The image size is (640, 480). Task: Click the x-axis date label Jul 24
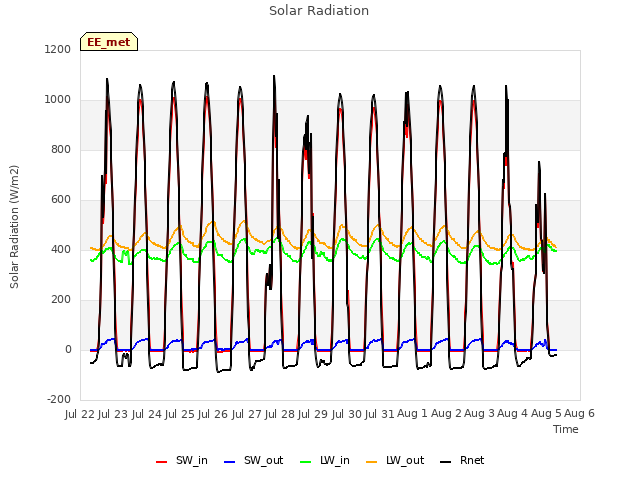pos(146,414)
